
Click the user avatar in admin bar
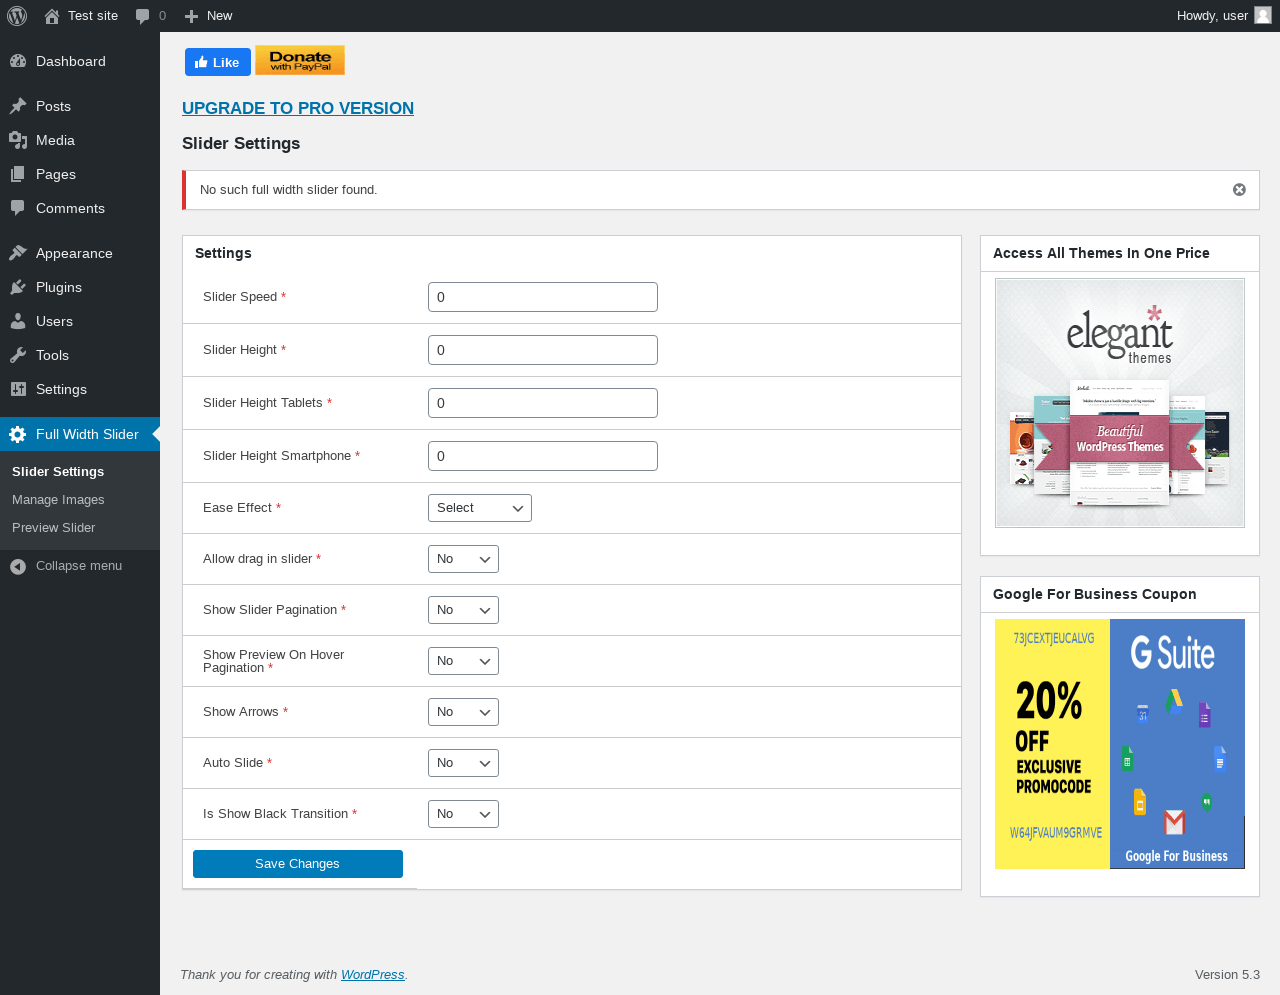pyautogui.click(x=1263, y=15)
